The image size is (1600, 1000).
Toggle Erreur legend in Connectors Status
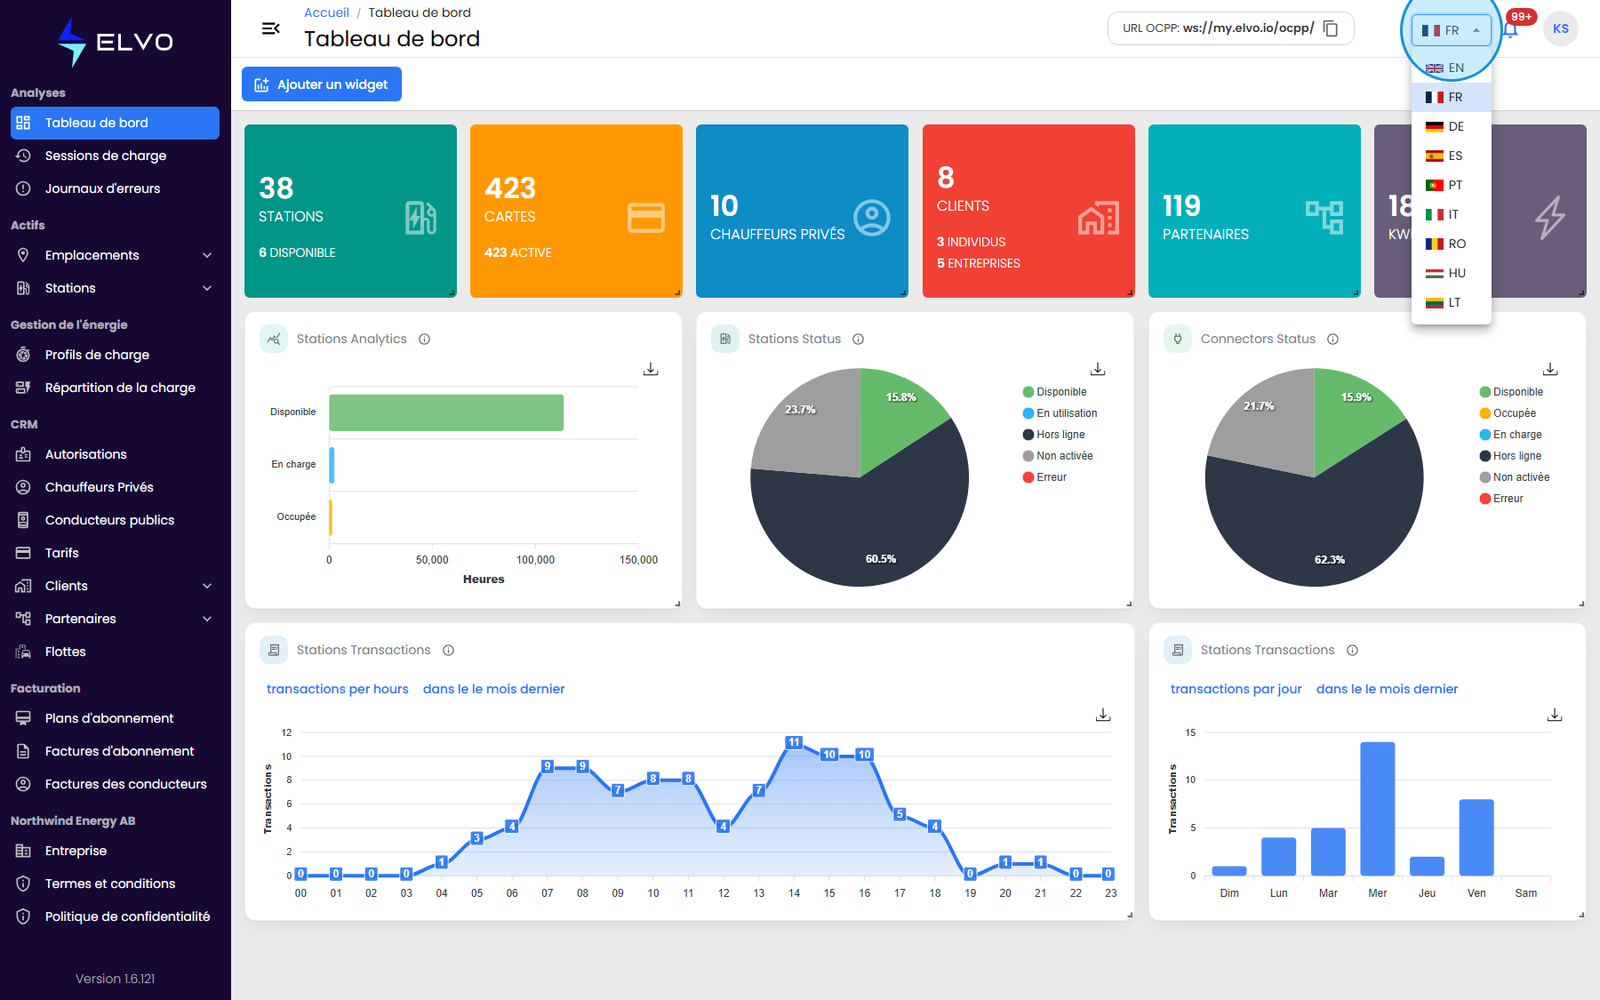1502,499
